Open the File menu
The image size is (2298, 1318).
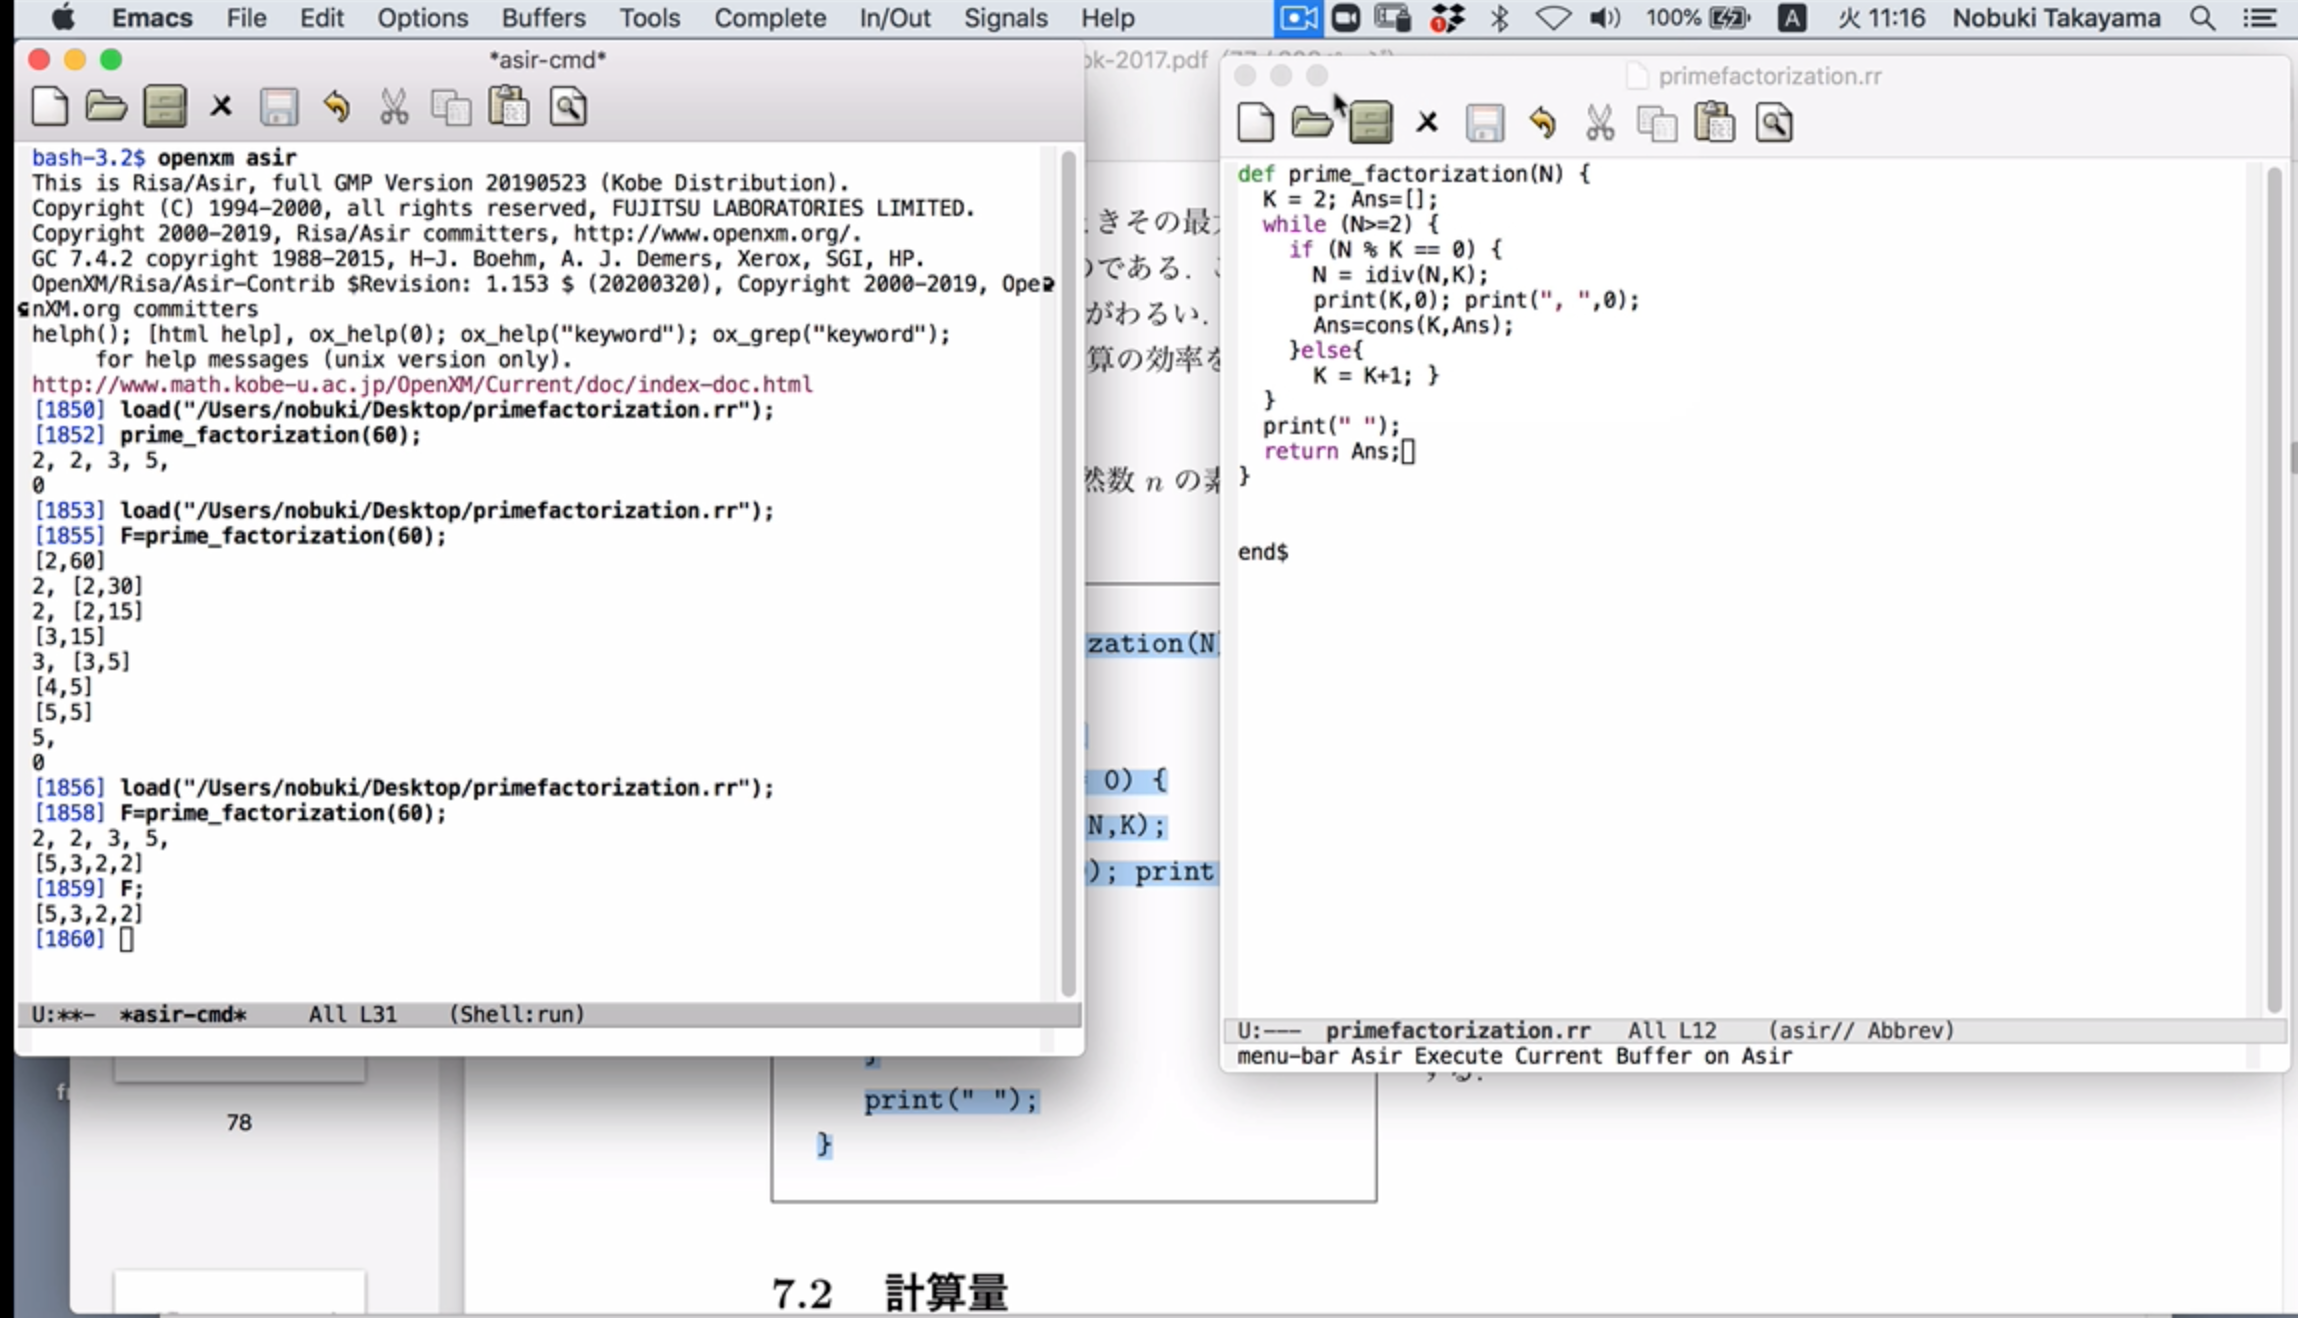[246, 18]
